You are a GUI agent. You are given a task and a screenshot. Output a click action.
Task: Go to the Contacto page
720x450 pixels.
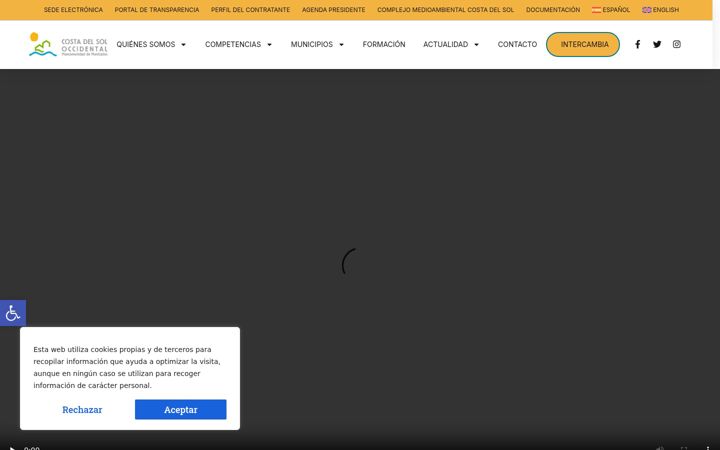(x=517, y=44)
